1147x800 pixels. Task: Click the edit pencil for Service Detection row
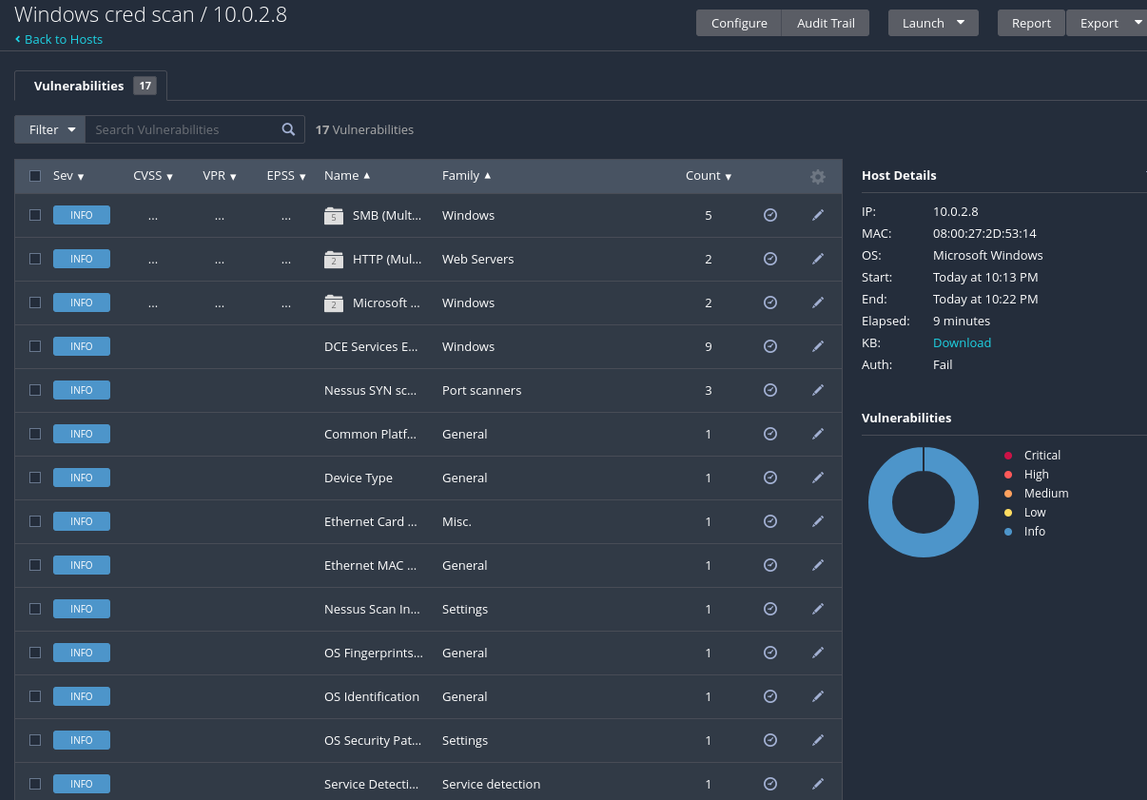tap(818, 784)
